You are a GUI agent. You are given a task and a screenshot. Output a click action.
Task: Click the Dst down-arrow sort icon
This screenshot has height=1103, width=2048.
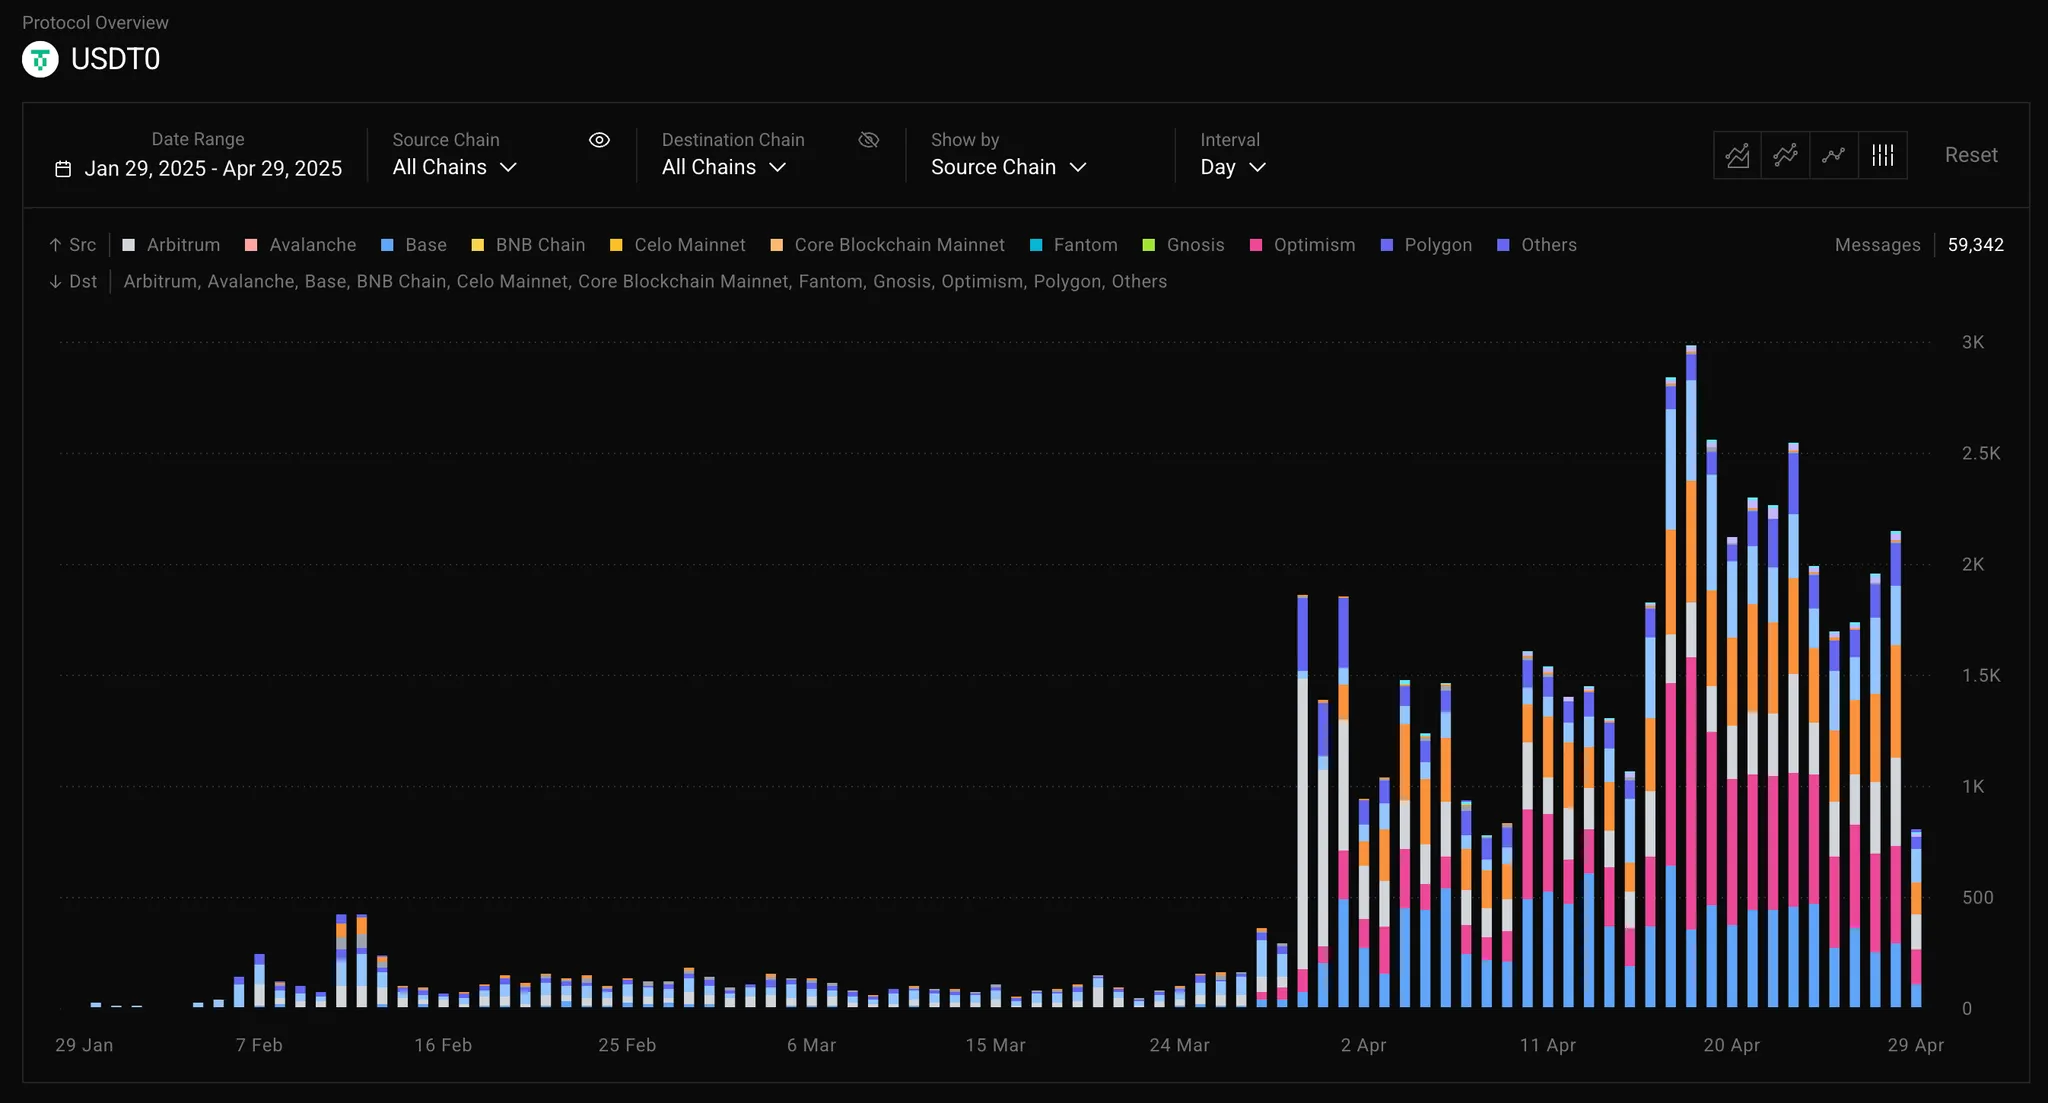pos(55,282)
